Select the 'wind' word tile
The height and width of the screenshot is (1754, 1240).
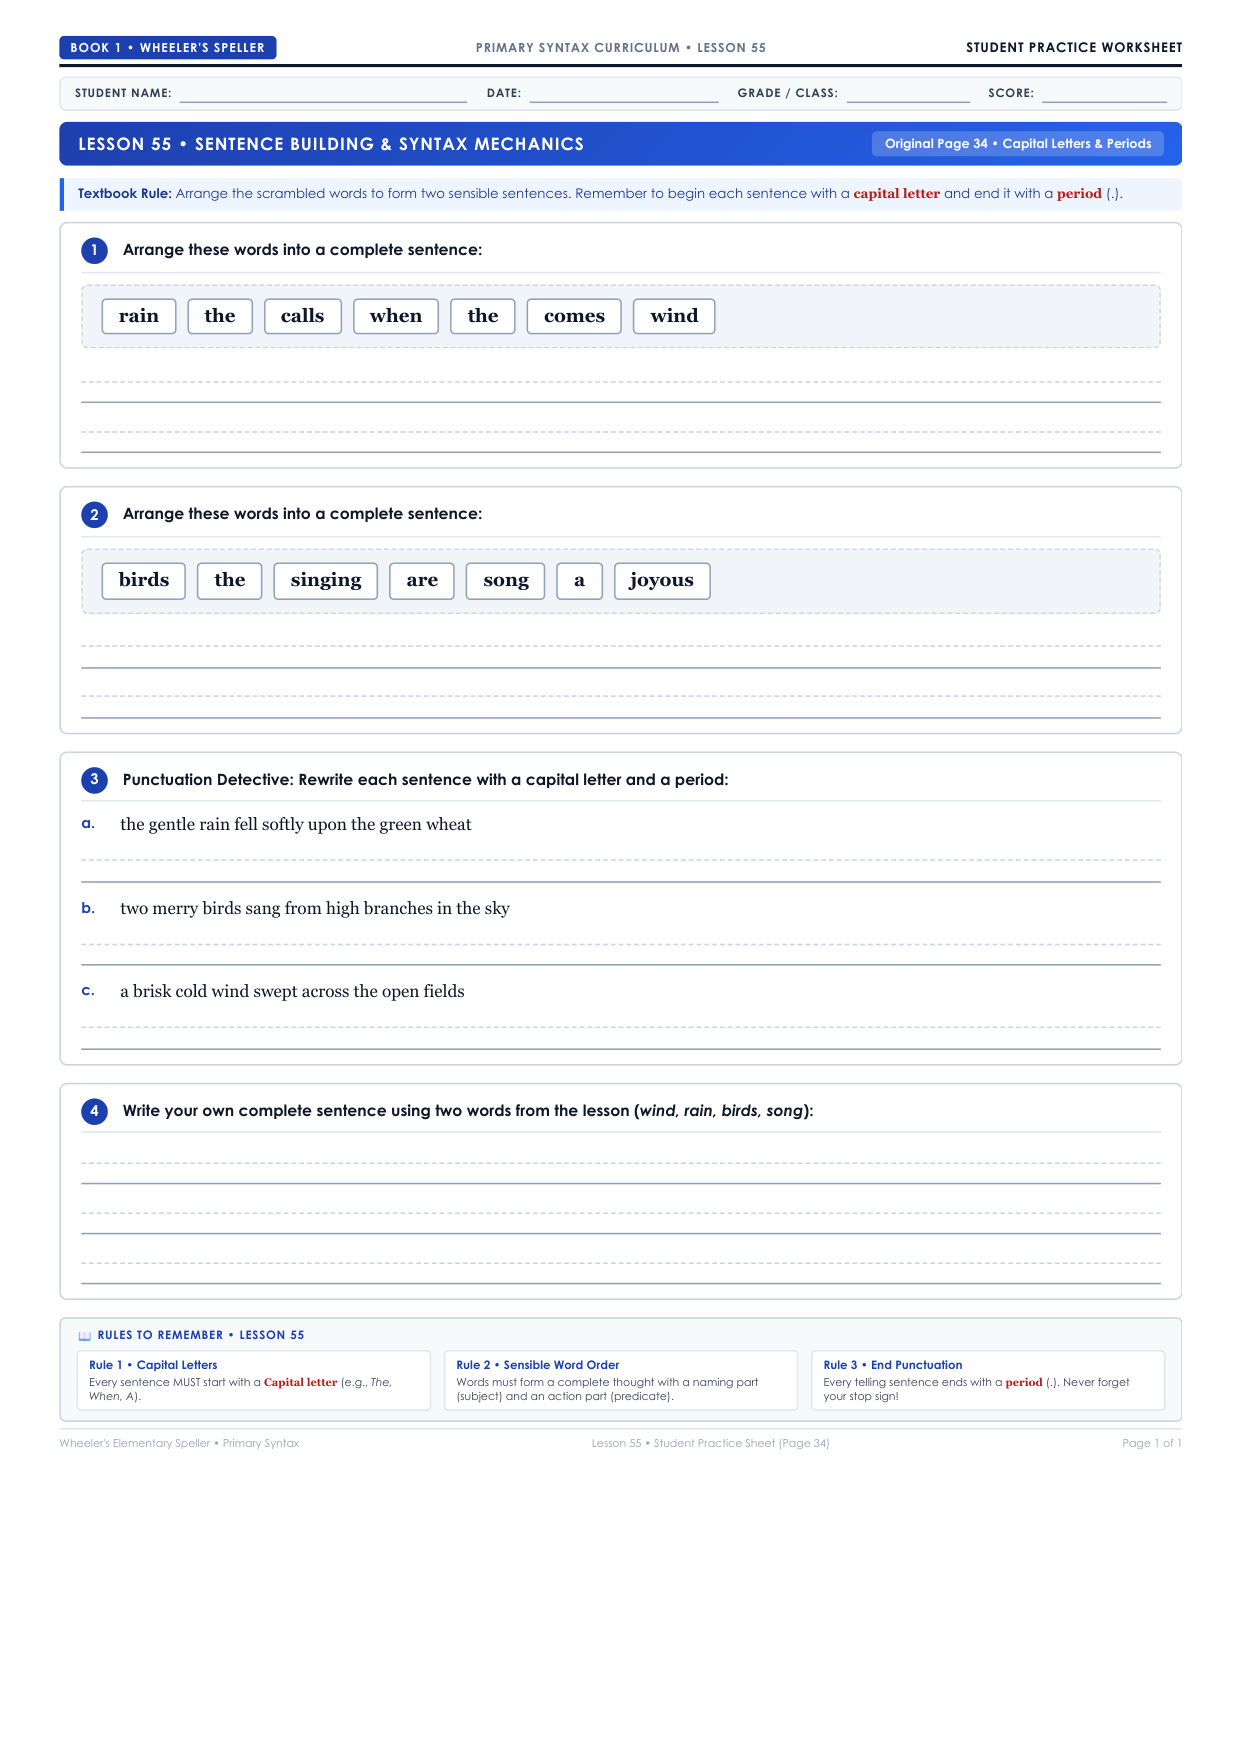click(674, 316)
